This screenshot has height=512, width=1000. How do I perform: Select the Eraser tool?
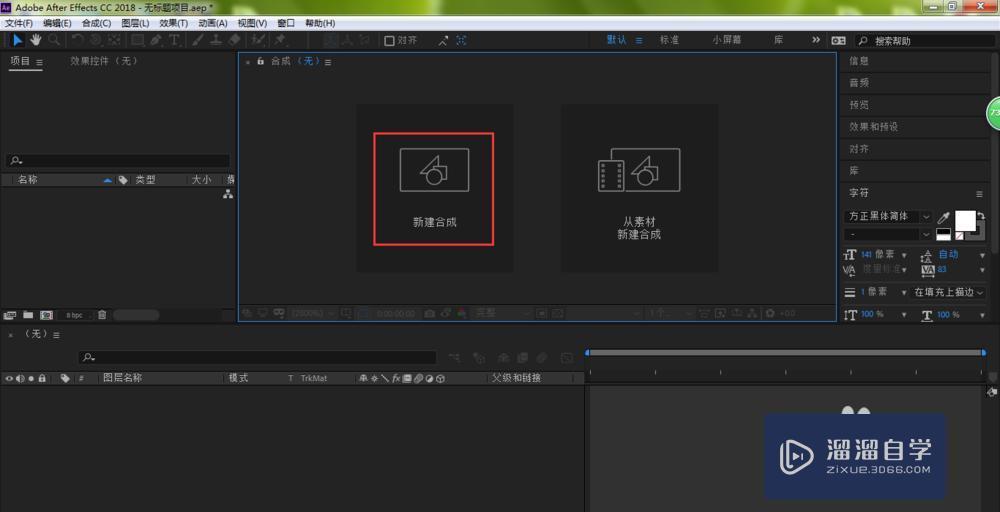(233, 40)
